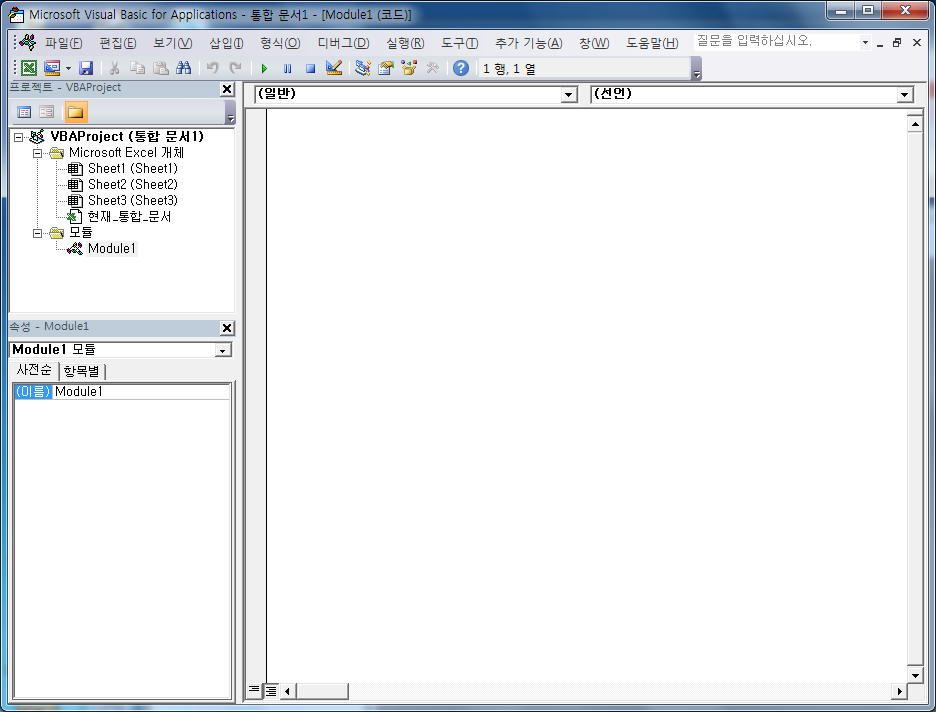Switch to the 항목별 properties tab
936x712 pixels.
click(x=81, y=371)
